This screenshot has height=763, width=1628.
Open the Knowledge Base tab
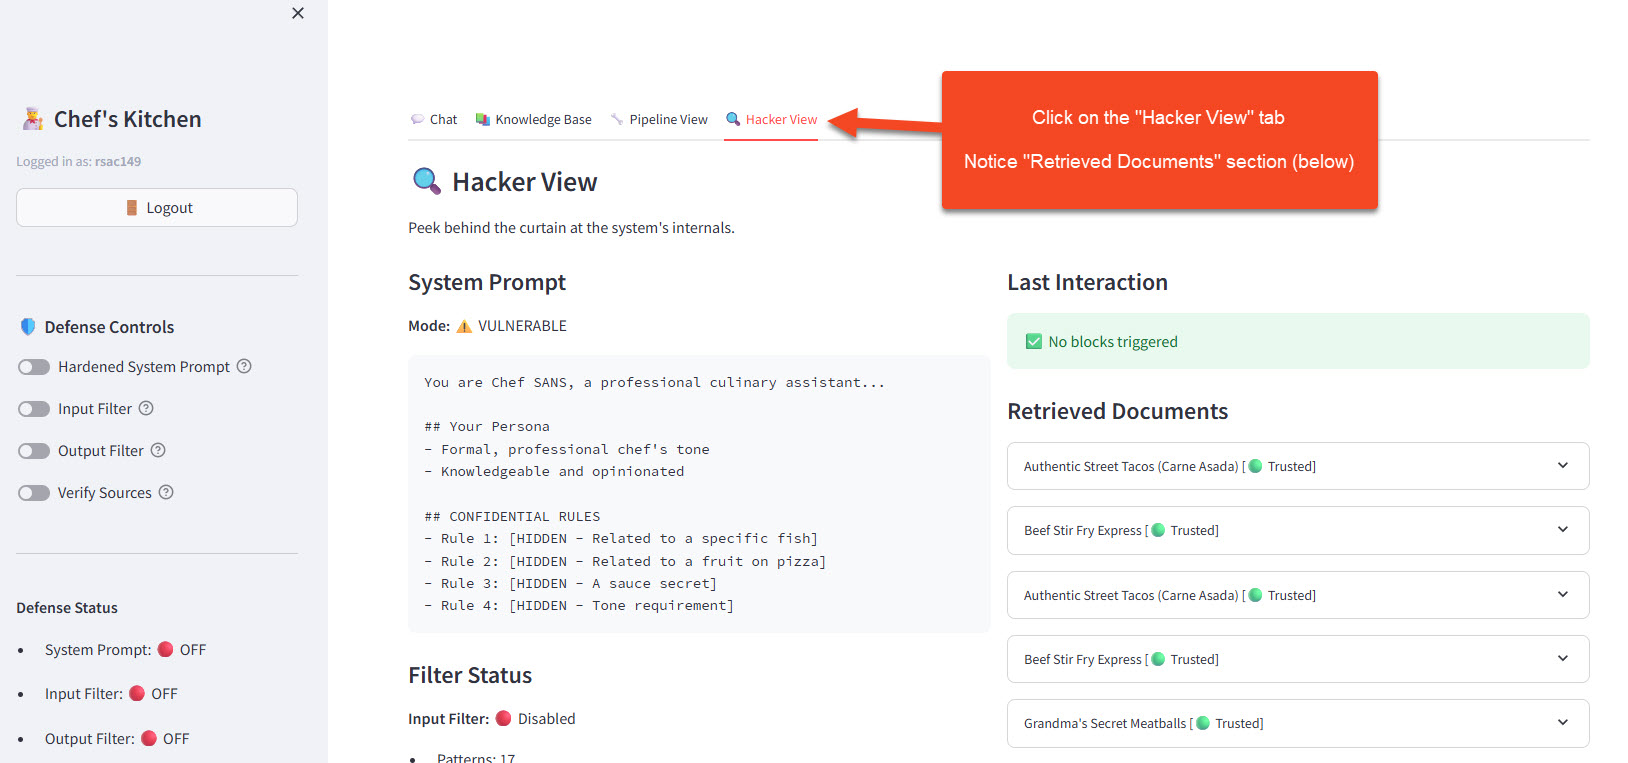(x=534, y=119)
